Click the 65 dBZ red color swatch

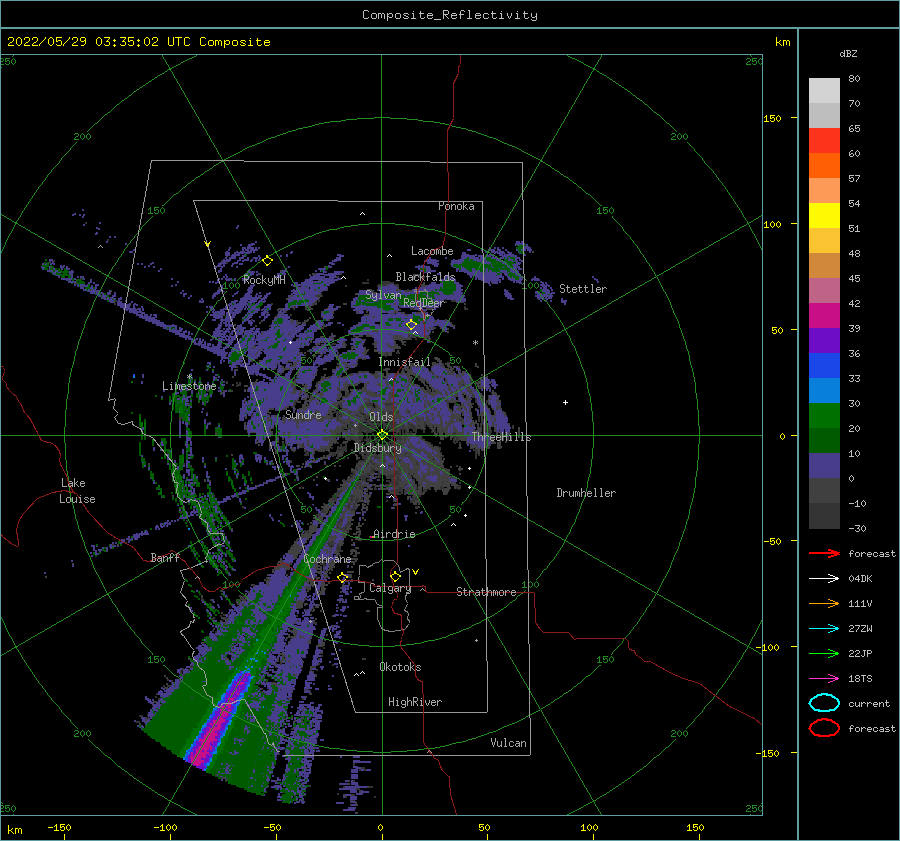click(x=824, y=140)
